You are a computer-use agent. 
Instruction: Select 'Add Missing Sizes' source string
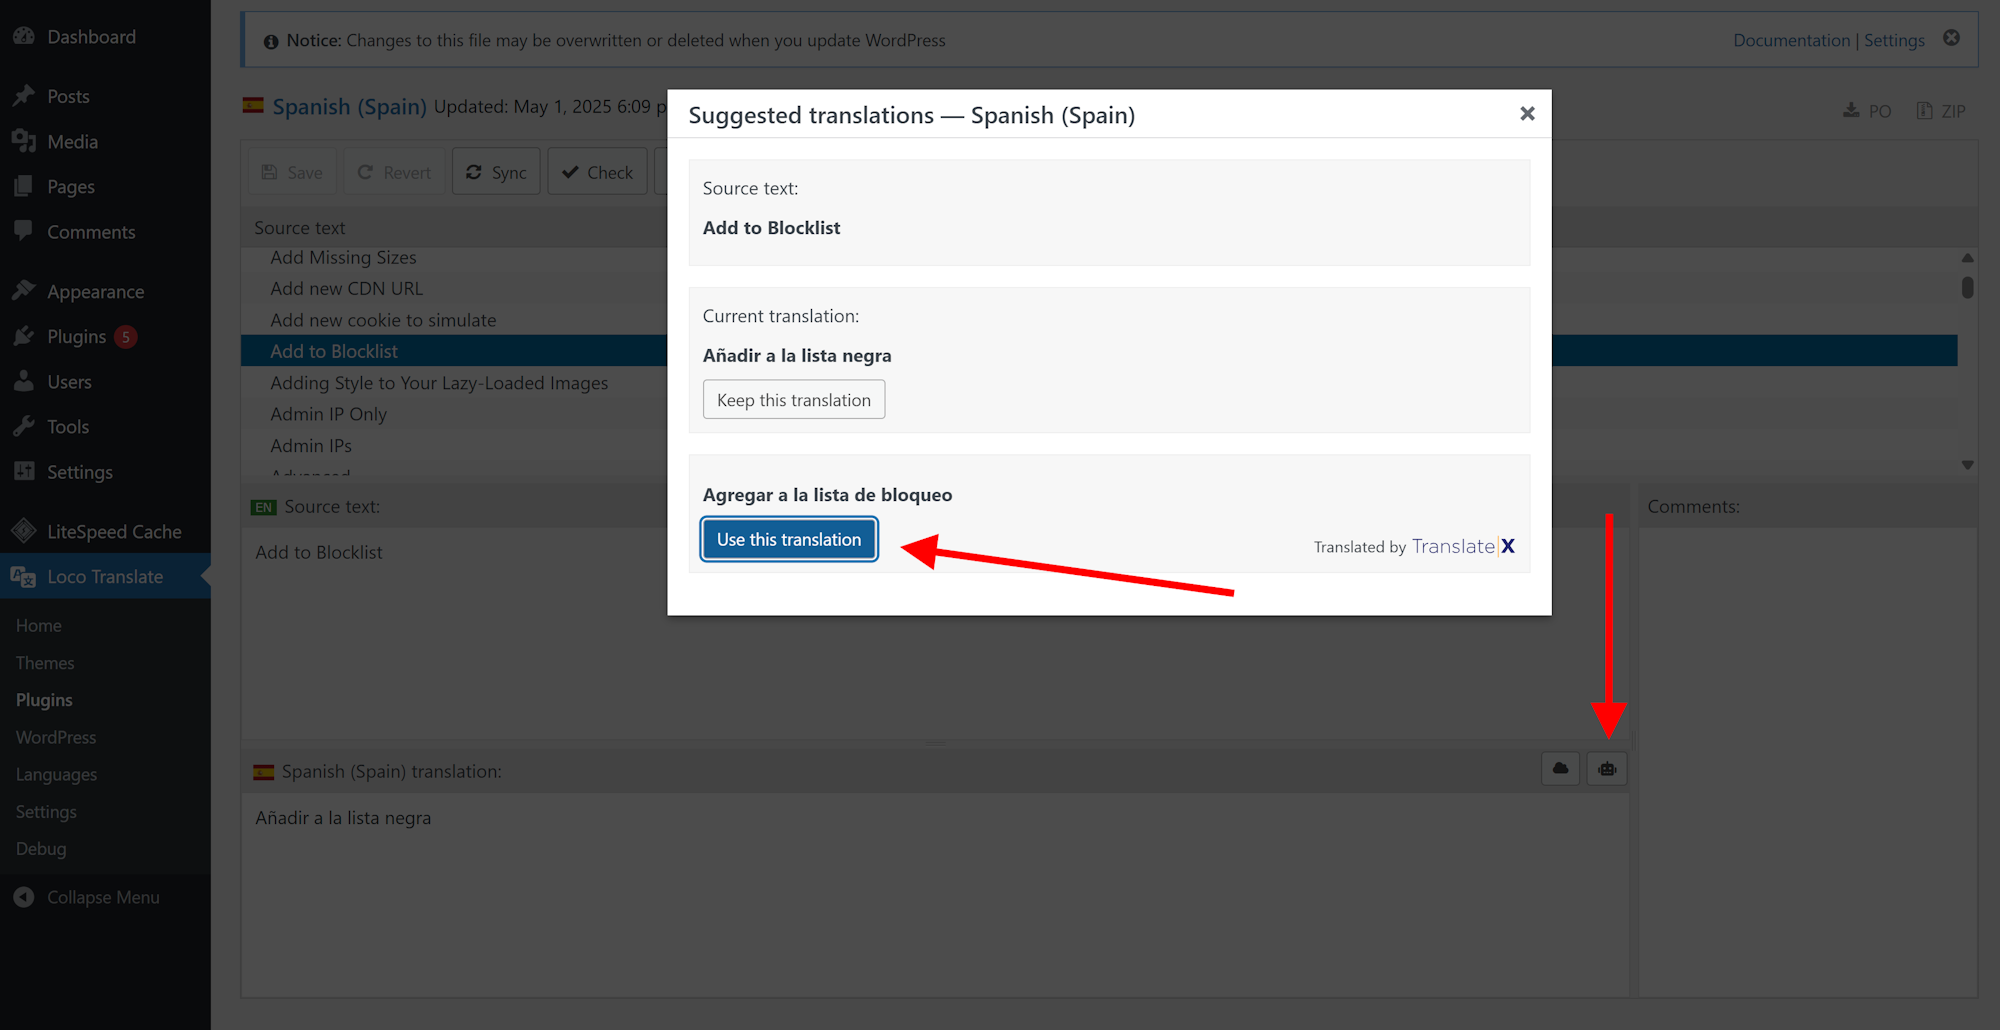point(343,257)
